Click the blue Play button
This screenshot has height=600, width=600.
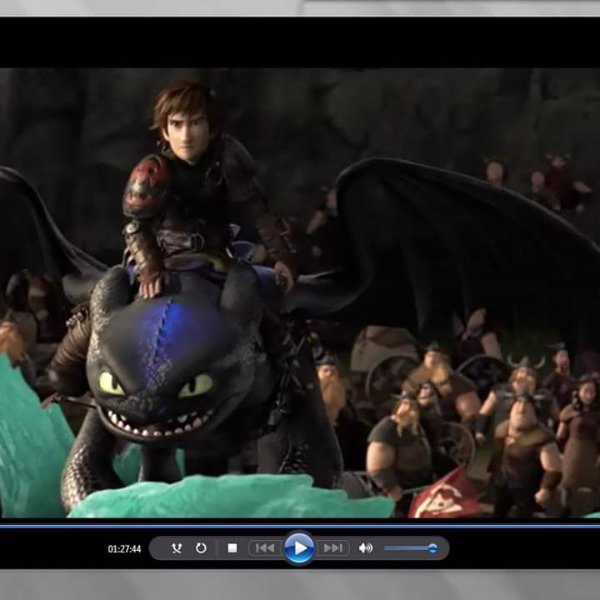tap(299, 548)
